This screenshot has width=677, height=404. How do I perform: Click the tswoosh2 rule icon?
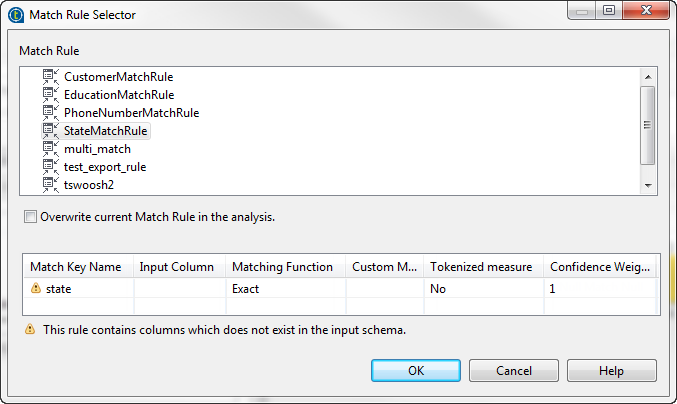click(x=51, y=184)
